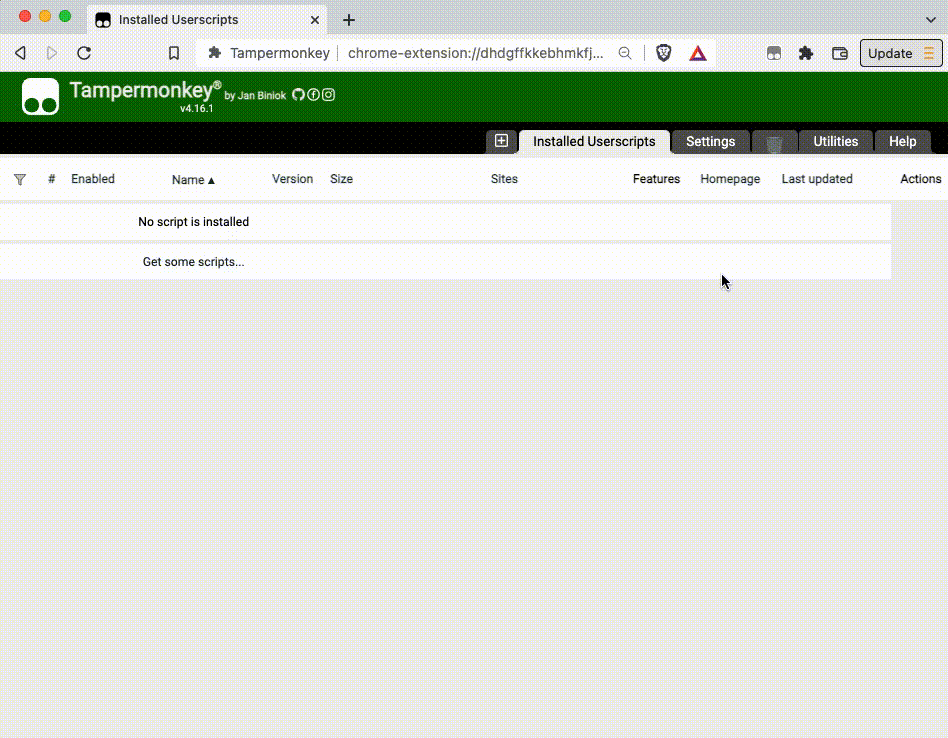This screenshot has height=738, width=948.
Task: Open Tampermonkey GitHub icon link
Action: [x=298, y=94]
